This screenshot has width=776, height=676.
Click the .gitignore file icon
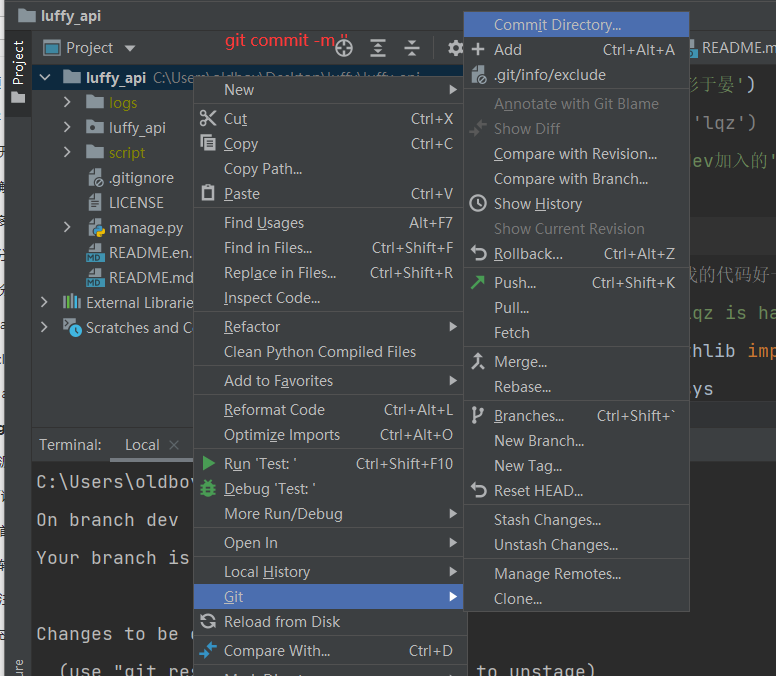96,177
